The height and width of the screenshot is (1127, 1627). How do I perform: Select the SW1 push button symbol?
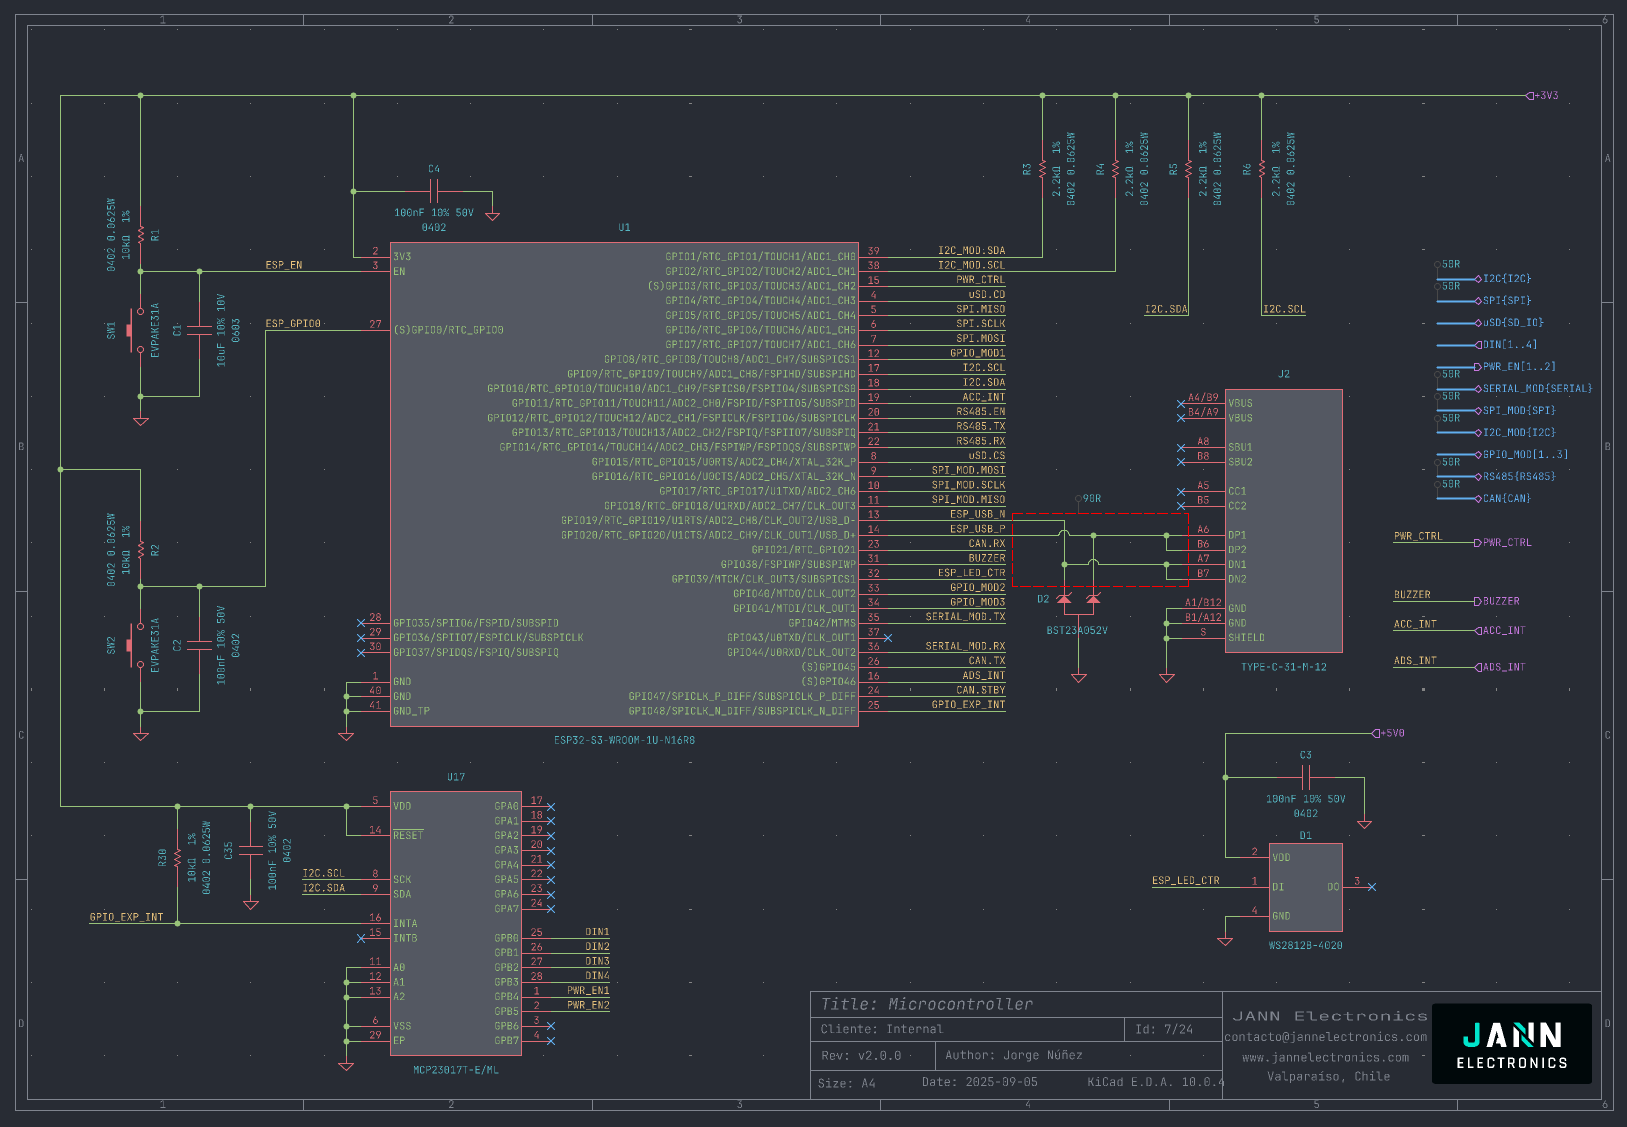[134, 330]
